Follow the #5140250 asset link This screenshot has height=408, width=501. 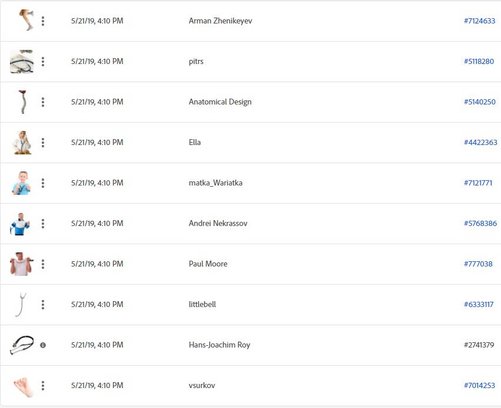[480, 102]
